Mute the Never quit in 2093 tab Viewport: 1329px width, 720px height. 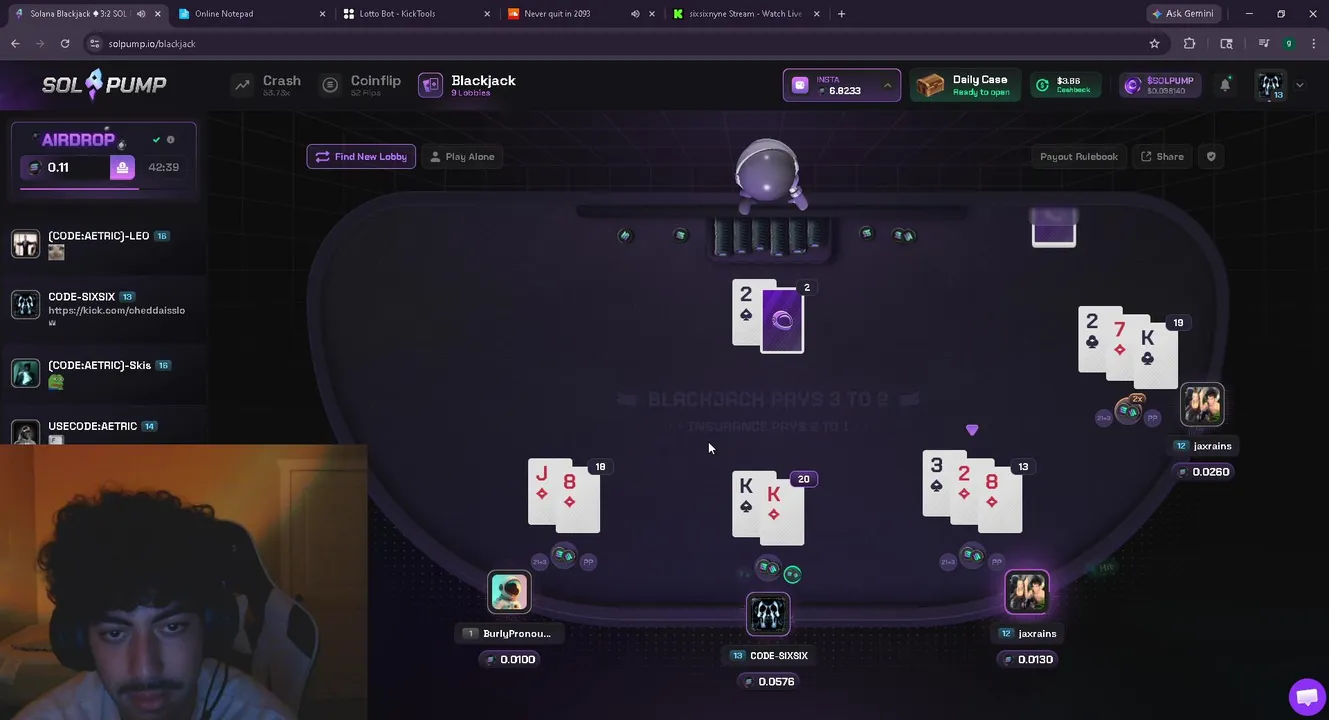pyautogui.click(x=635, y=14)
